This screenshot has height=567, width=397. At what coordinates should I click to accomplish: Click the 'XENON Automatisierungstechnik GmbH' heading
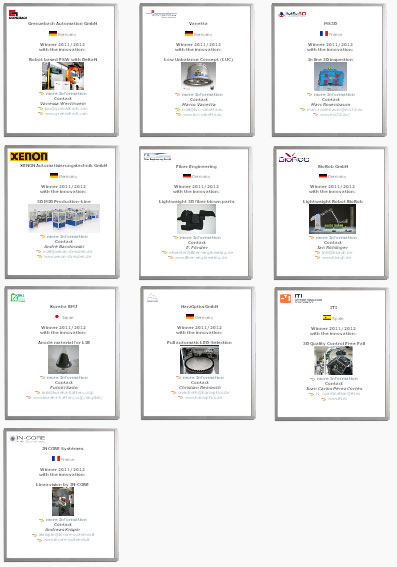click(x=64, y=165)
